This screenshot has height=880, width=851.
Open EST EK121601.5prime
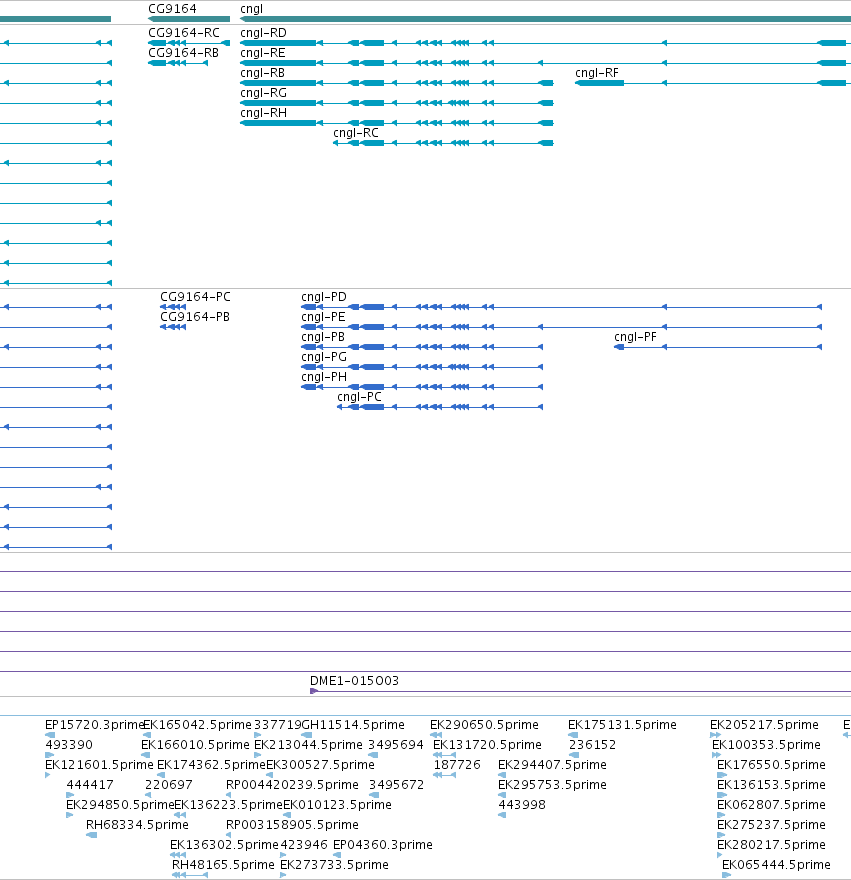pos(99,765)
